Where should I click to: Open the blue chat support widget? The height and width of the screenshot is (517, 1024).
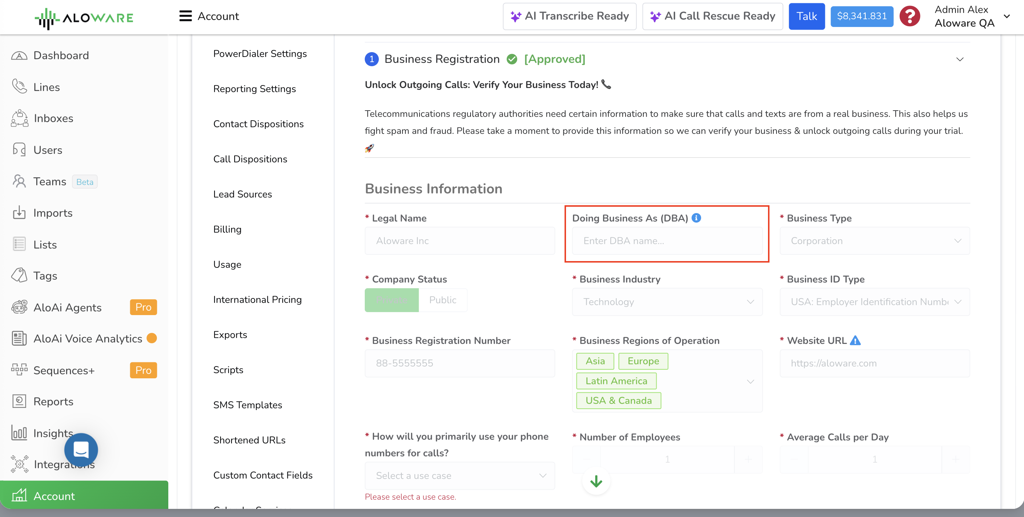(x=81, y=450)
